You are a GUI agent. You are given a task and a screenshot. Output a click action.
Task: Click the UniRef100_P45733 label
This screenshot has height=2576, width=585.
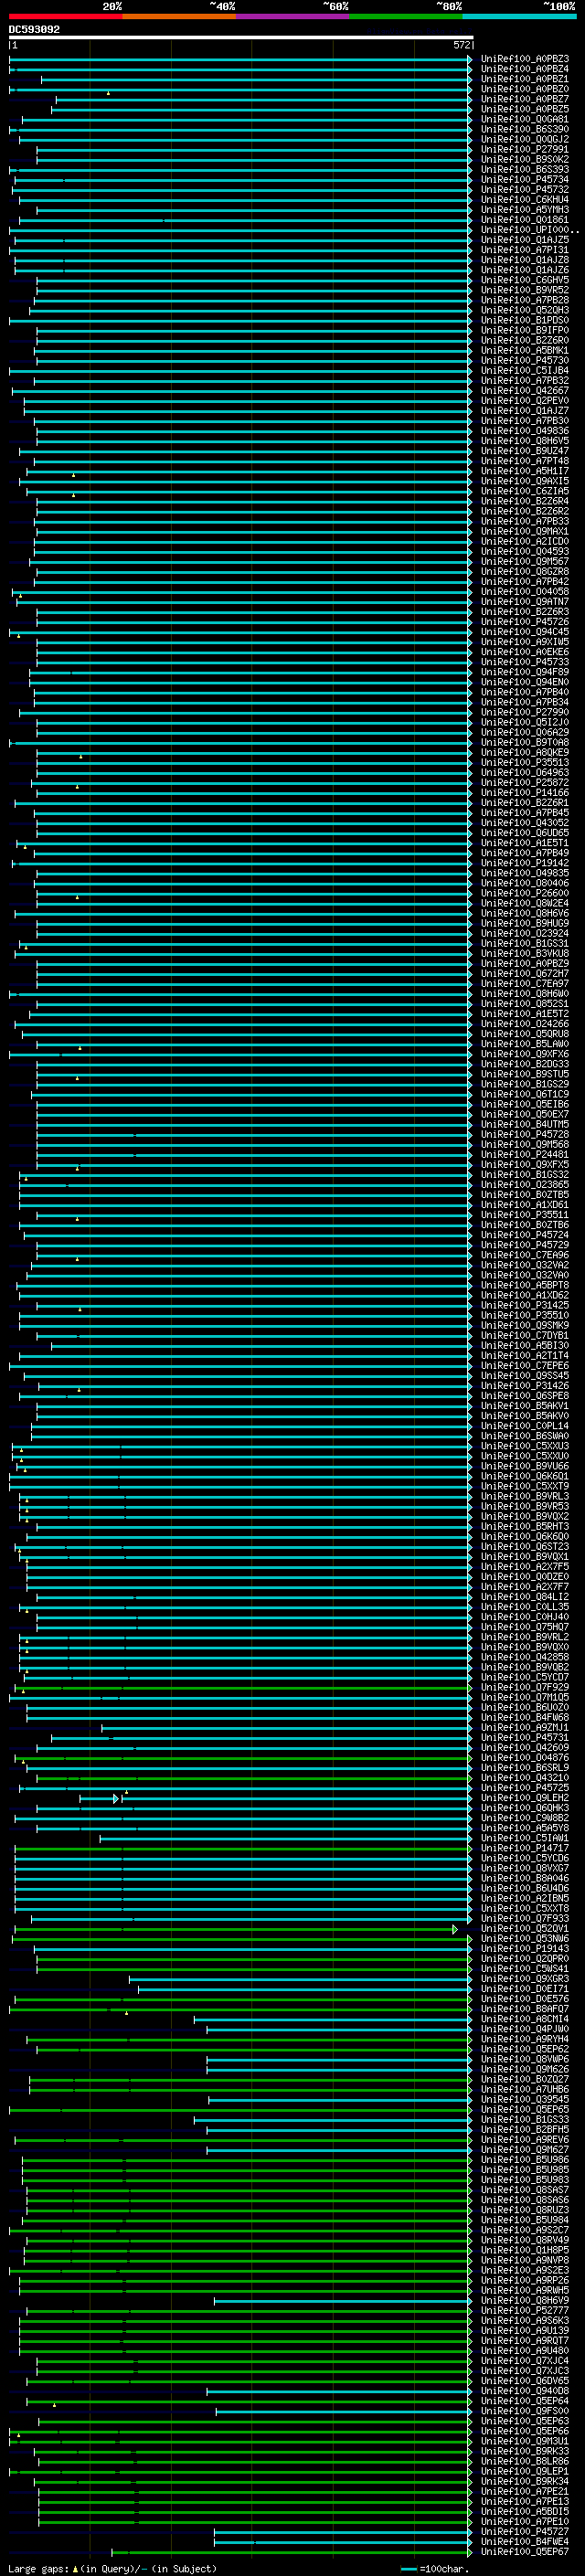[x=525, y=663]
